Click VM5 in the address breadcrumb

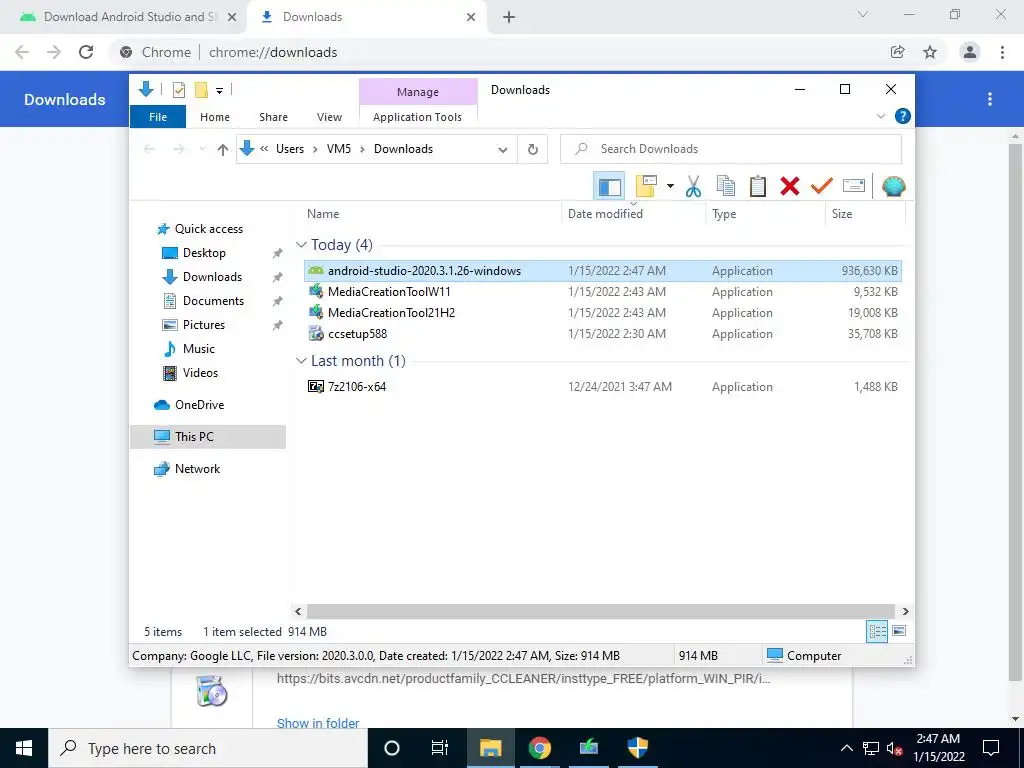339,149
